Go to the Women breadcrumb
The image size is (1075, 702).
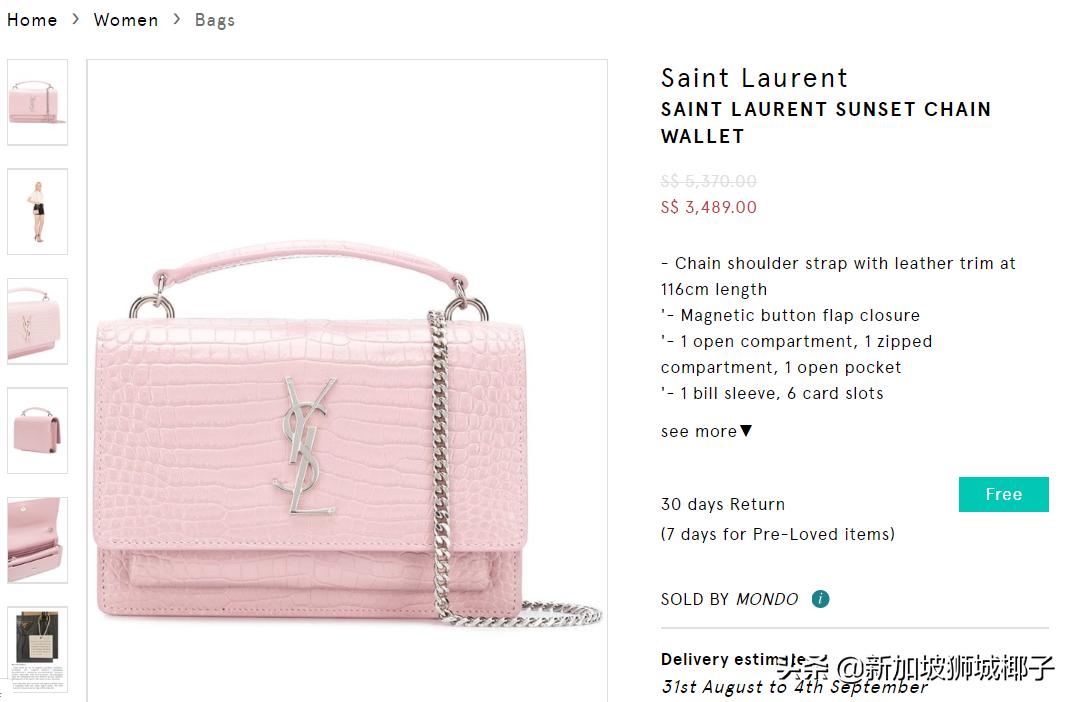(125, 20)
